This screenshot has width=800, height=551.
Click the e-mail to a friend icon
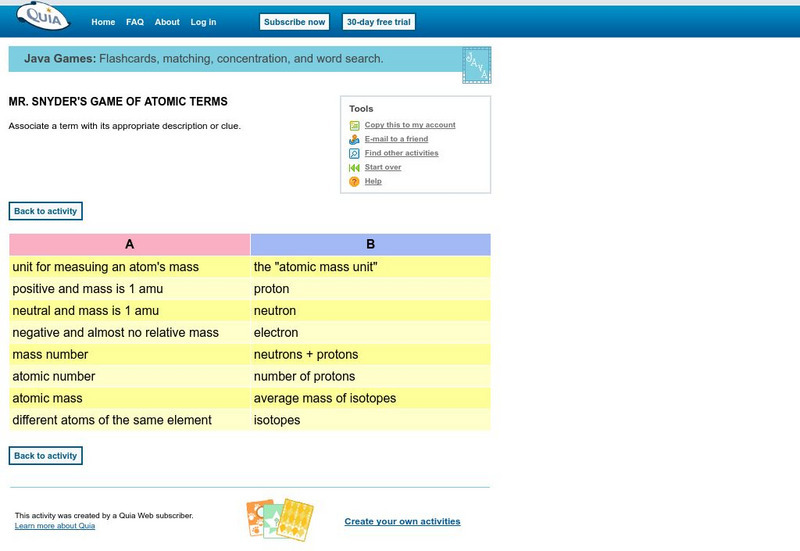click(354, 140)
